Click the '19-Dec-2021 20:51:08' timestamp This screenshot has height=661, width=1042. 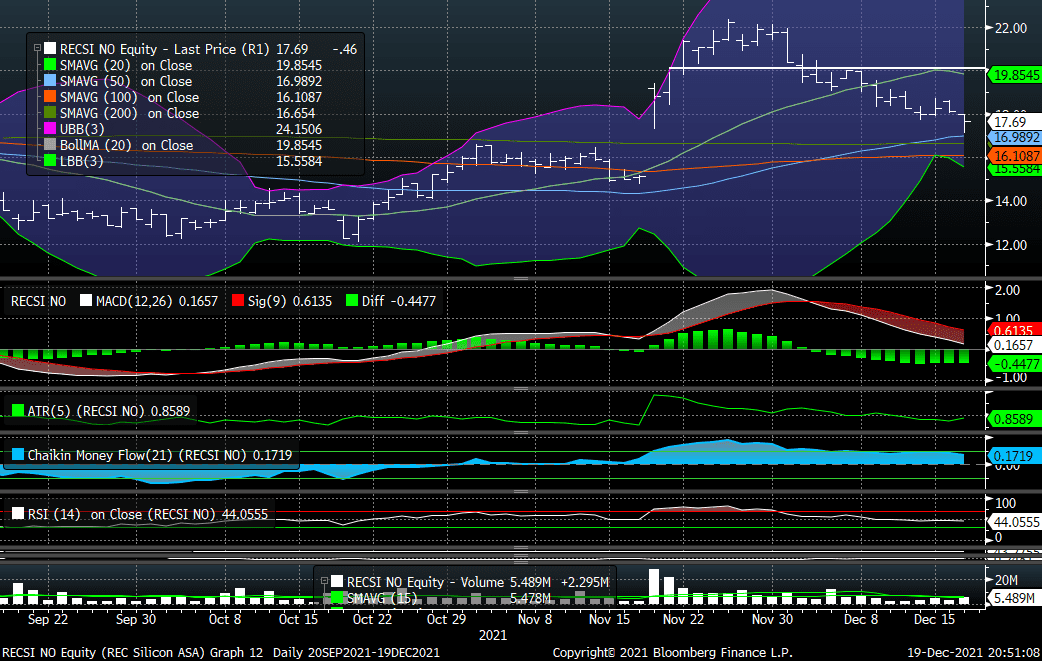(x=974, y=652)
